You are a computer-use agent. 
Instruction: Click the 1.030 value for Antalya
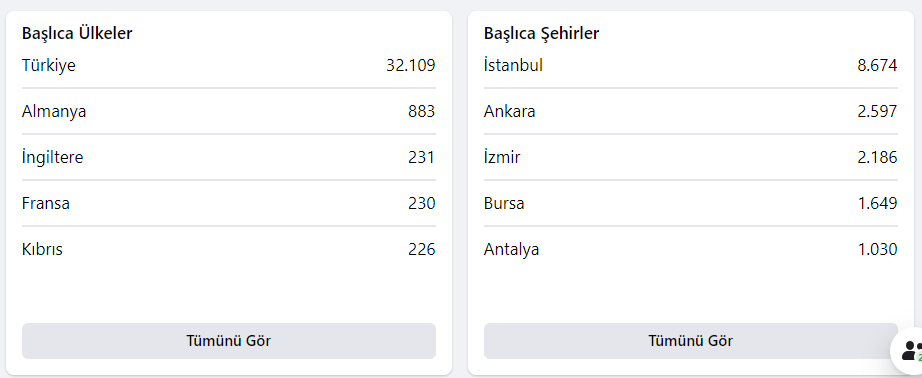pos(877,249)
